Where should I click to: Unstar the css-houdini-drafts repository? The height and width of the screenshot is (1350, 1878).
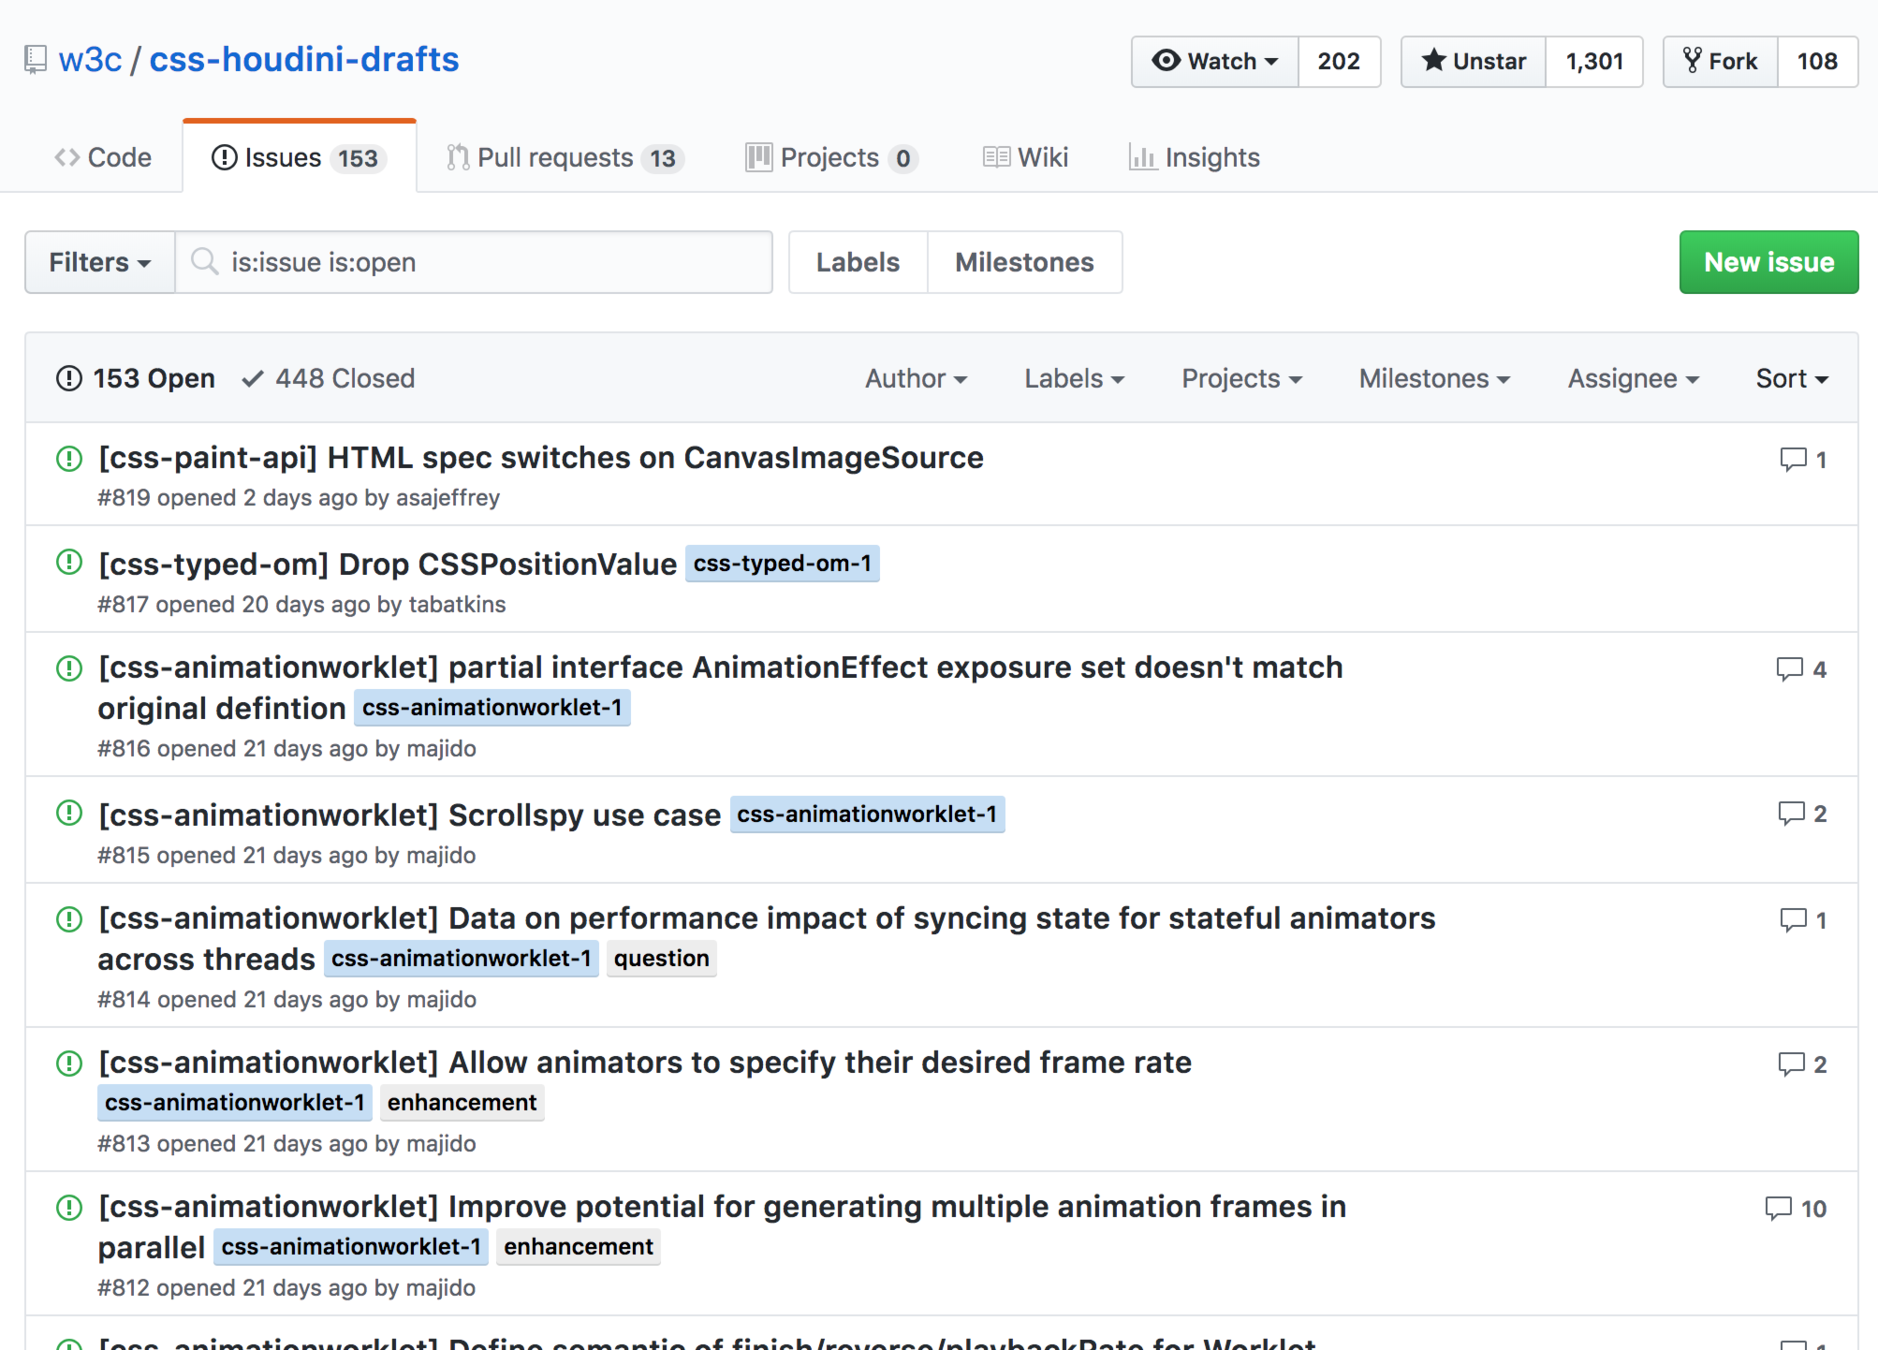[1473, 61]
